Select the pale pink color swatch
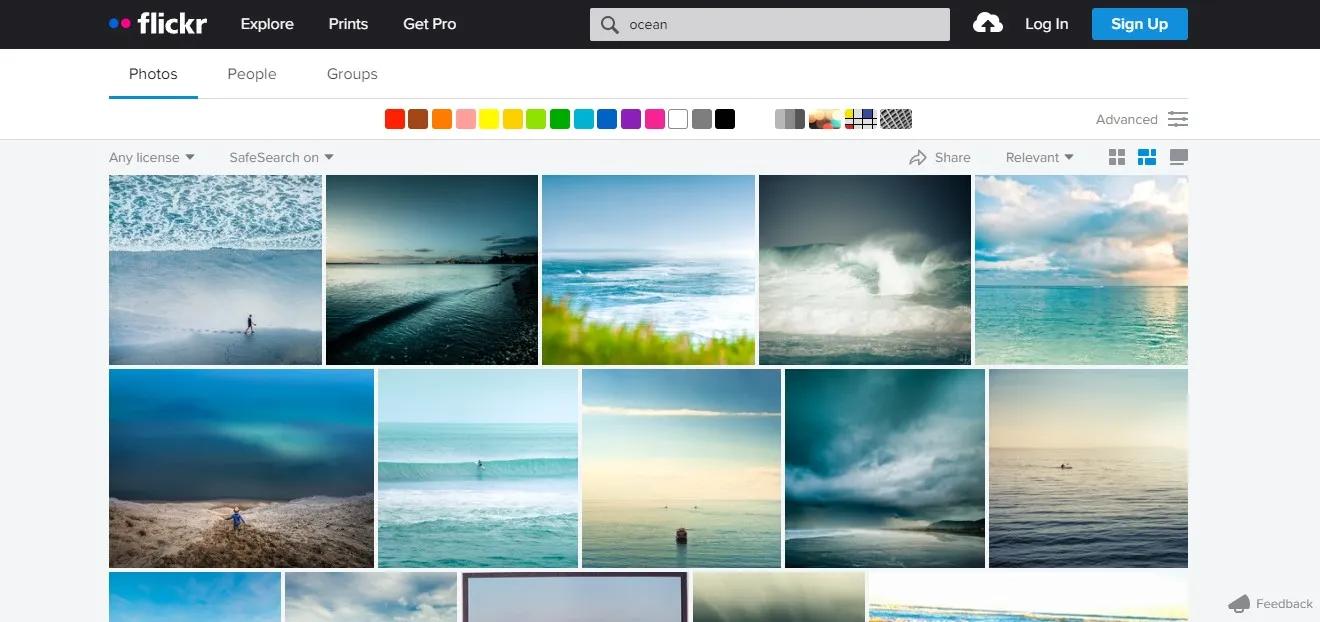The width and height of the screenshot is (1320, 622). coord(465,119)
